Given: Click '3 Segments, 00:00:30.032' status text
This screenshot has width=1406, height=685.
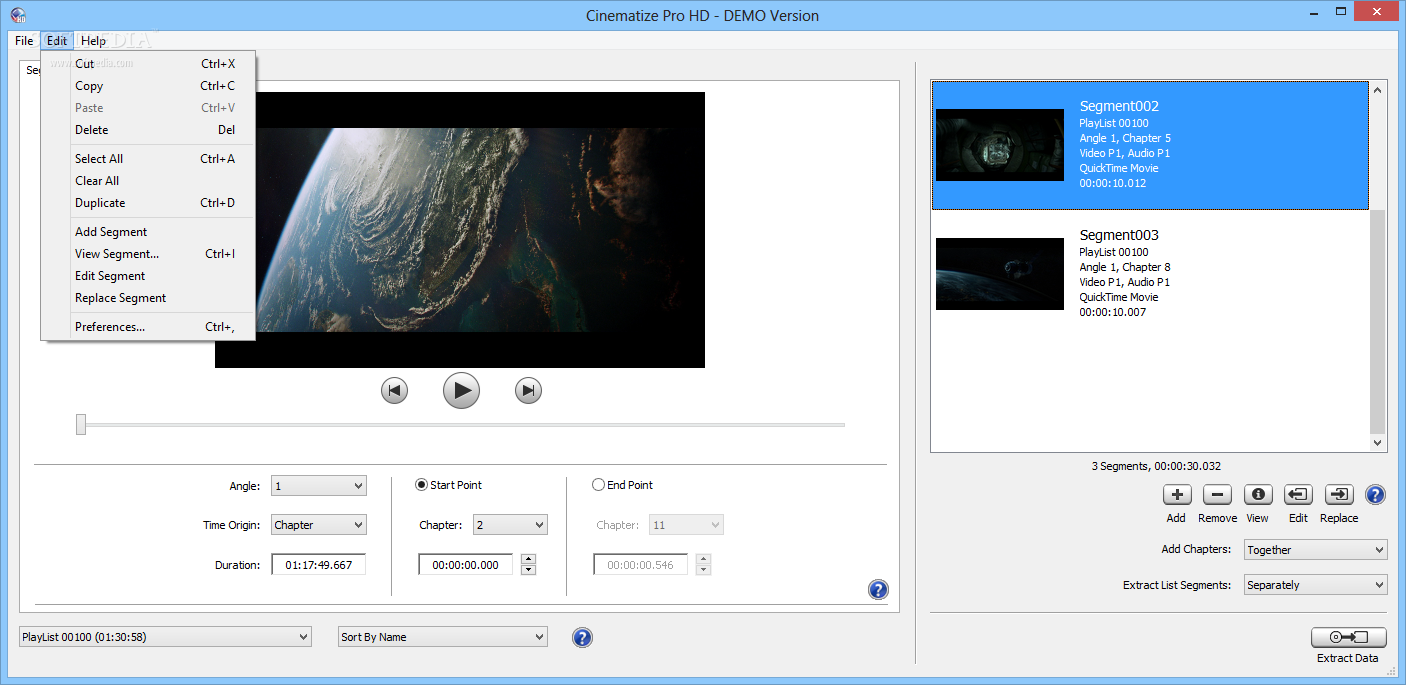Looking at the screenshot, I should click(x=1157, y=466).
